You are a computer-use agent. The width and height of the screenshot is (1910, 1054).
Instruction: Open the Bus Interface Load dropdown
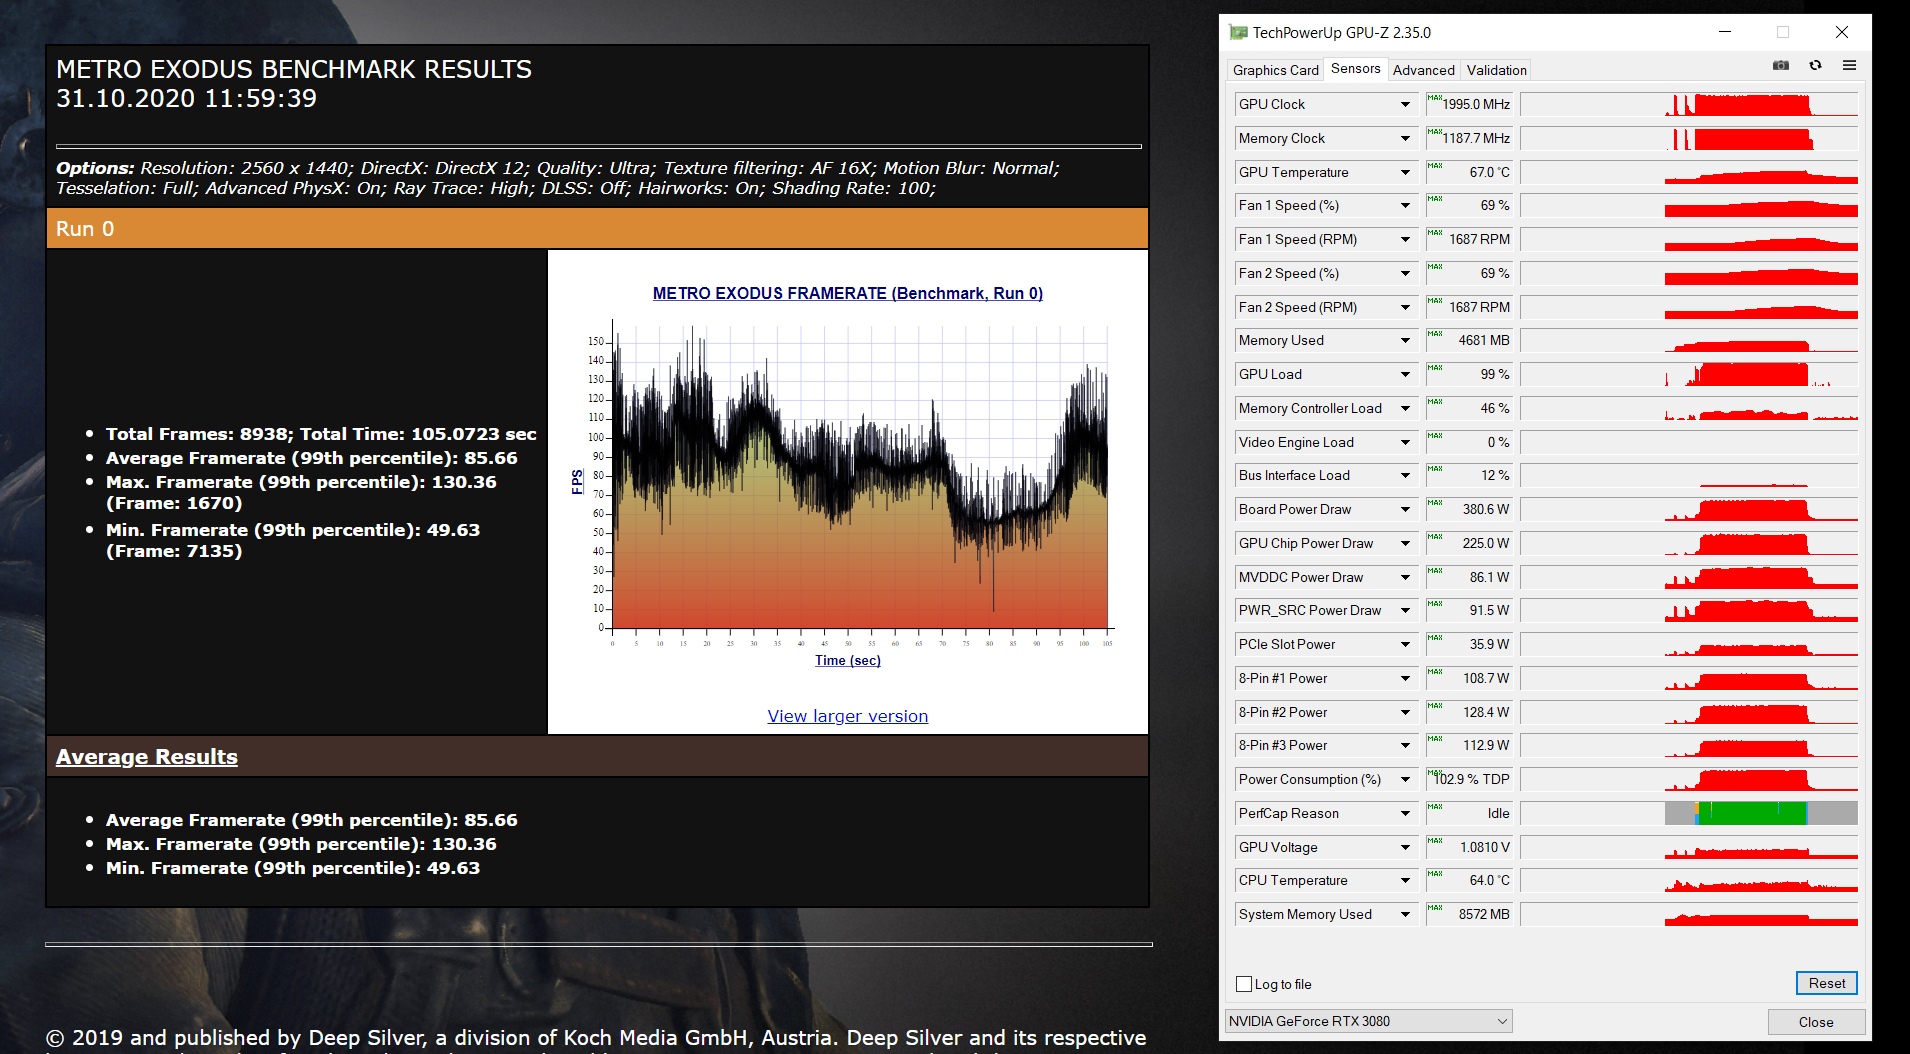[x=1405, y=475]
